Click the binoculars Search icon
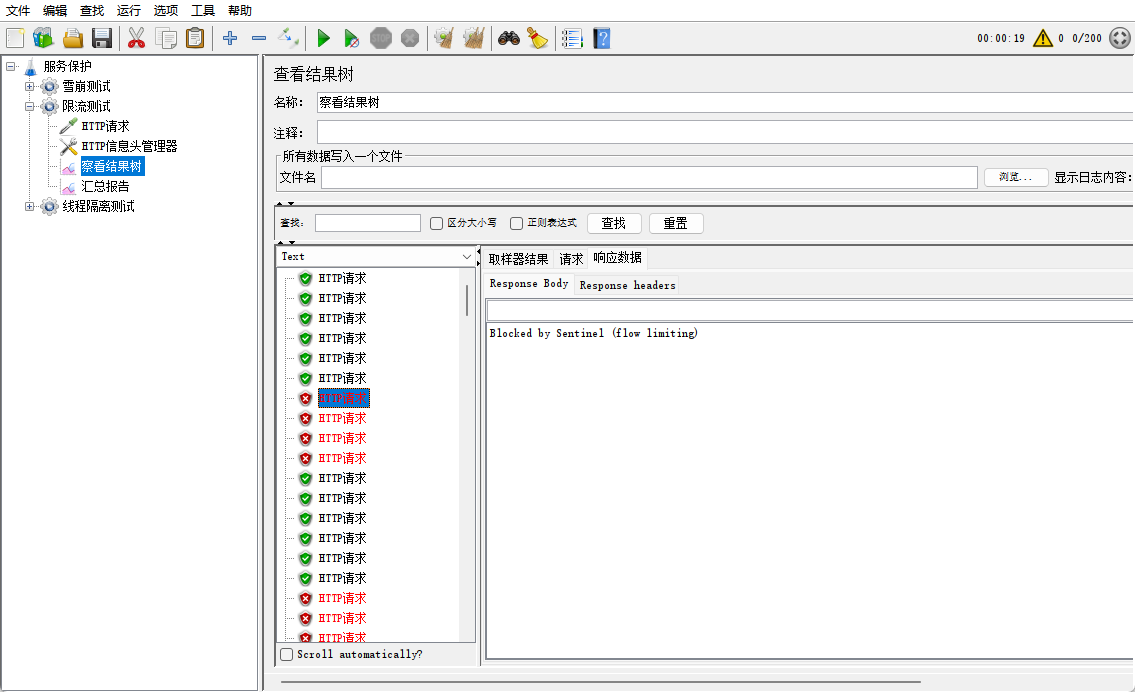The image size is (1135, 692). pos(509,39)
